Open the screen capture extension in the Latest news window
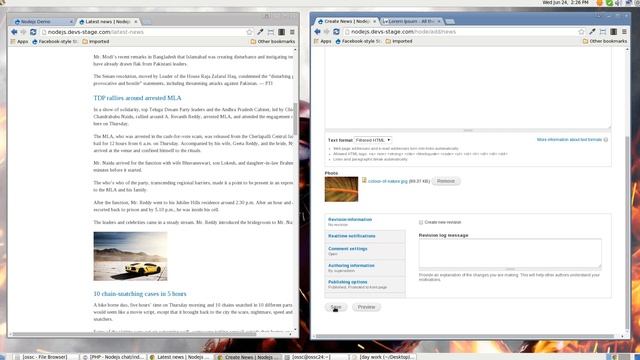The height and width of the screenshot is (360, 640). [271, 32]
